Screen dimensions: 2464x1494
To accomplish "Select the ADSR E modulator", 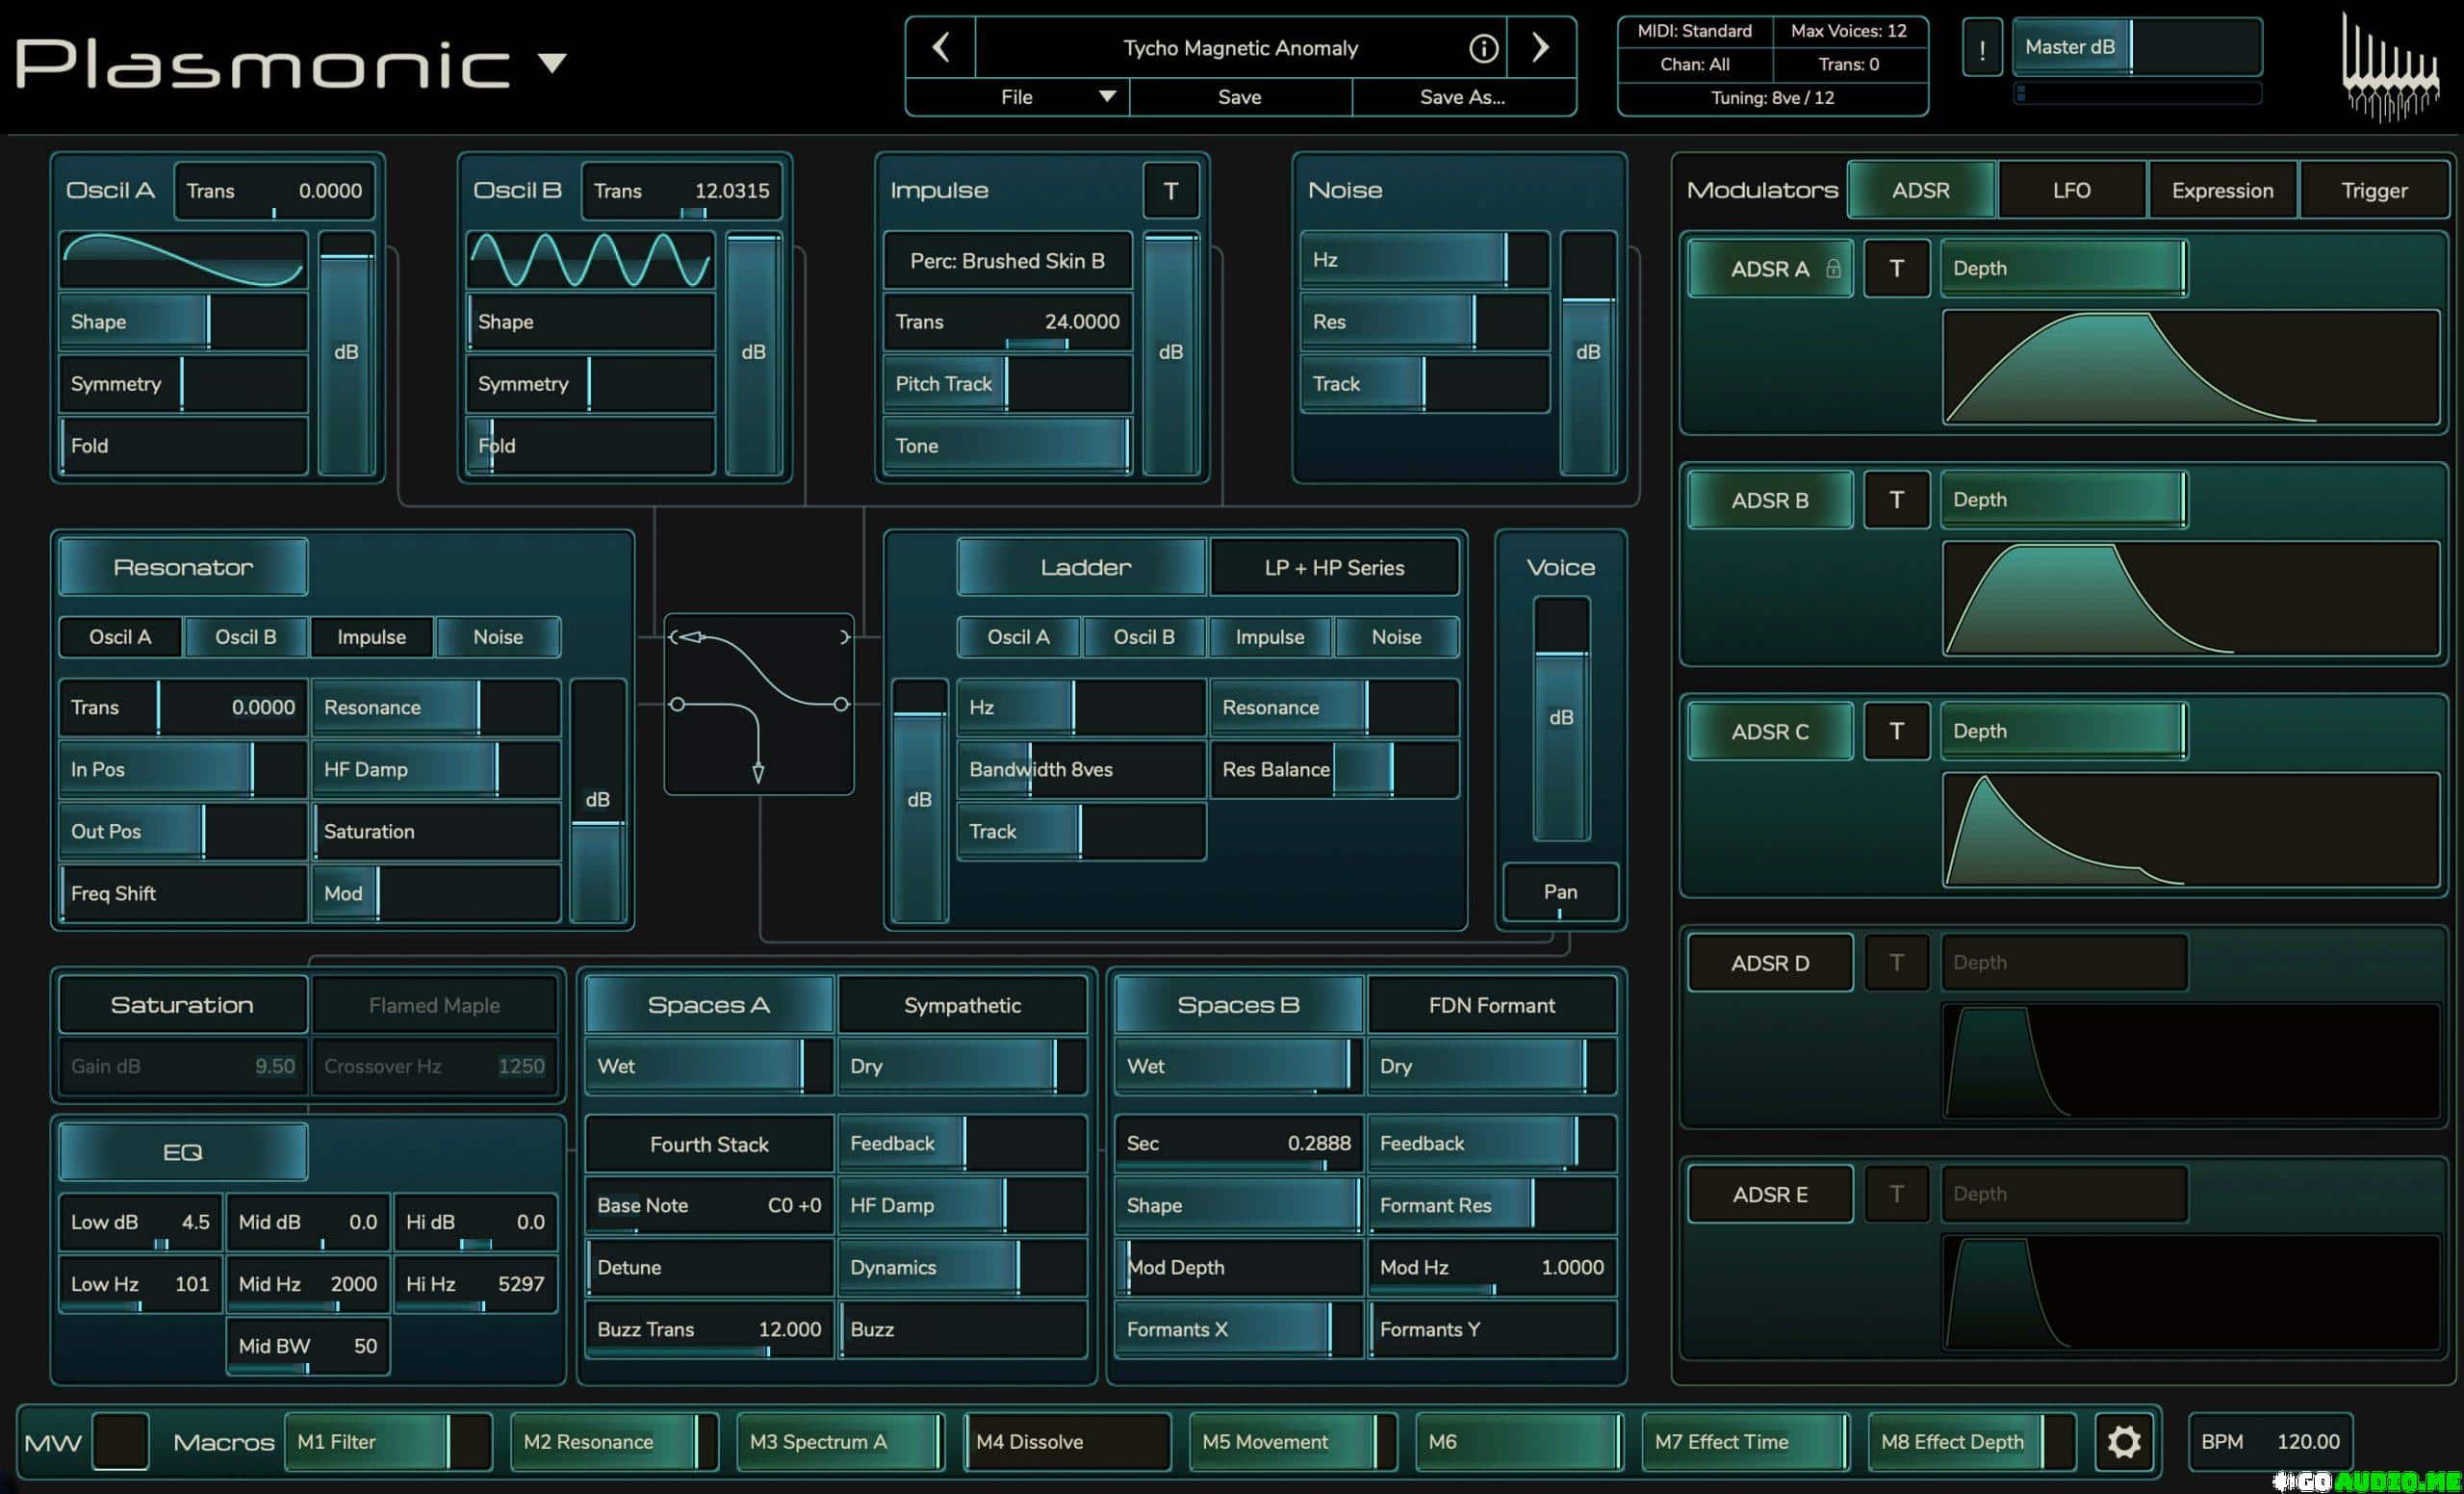I will pyautogui.click(x=1770, y=1194).
